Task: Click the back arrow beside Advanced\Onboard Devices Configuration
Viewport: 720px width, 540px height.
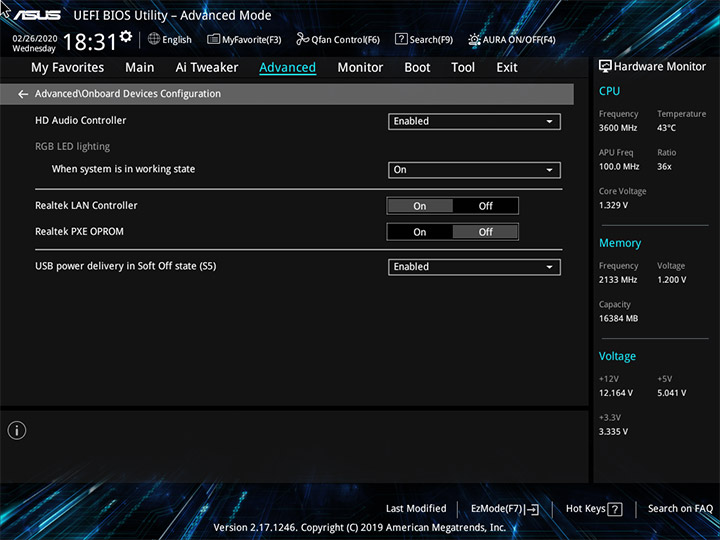Action: pos(23,94)
